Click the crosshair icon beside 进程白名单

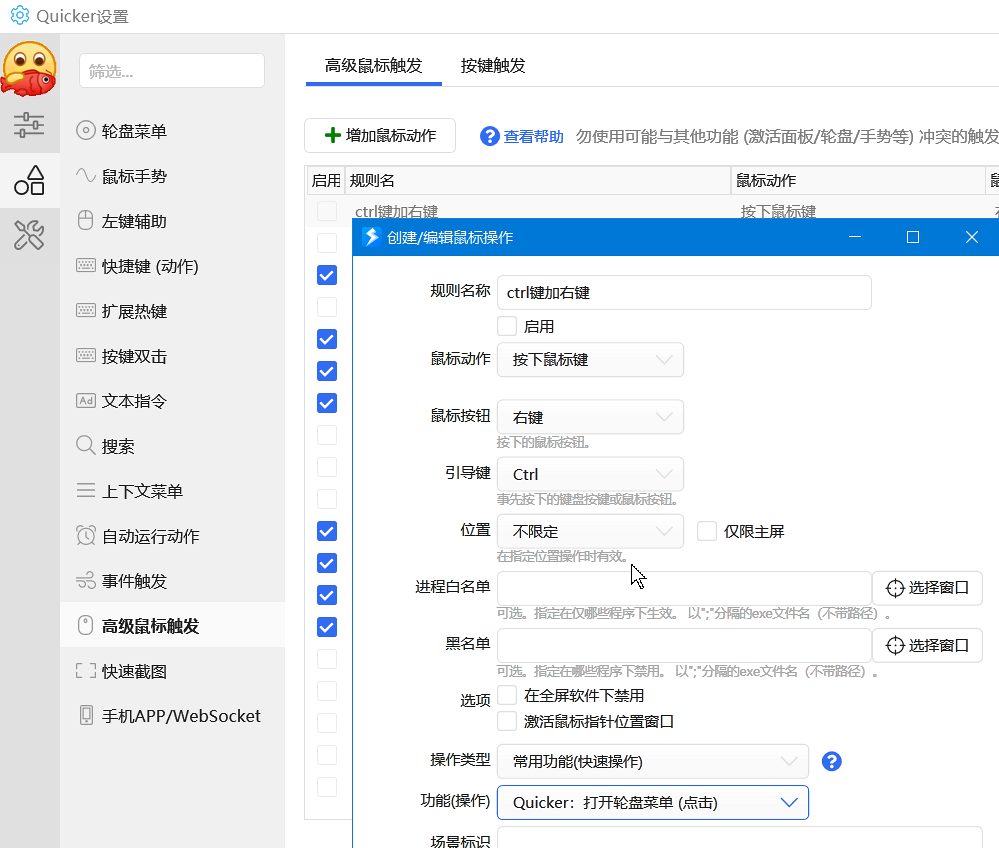pos(895,588)
